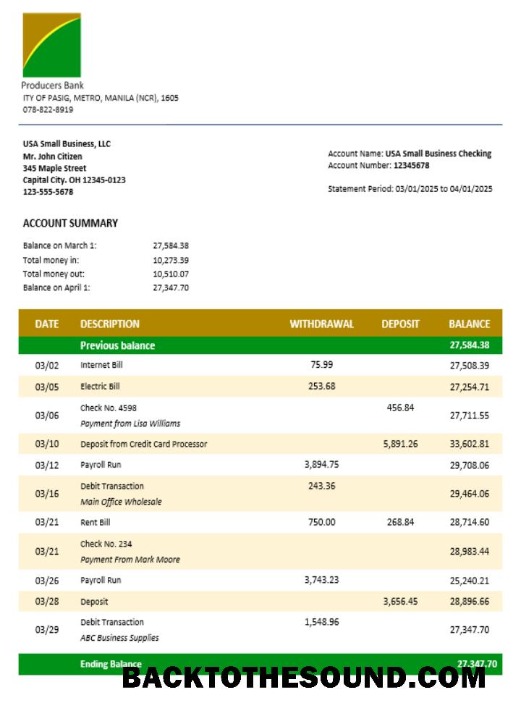Click 'Mr. John Citizen' name
The height and width of the screenshot is (724, 521).
53,157
